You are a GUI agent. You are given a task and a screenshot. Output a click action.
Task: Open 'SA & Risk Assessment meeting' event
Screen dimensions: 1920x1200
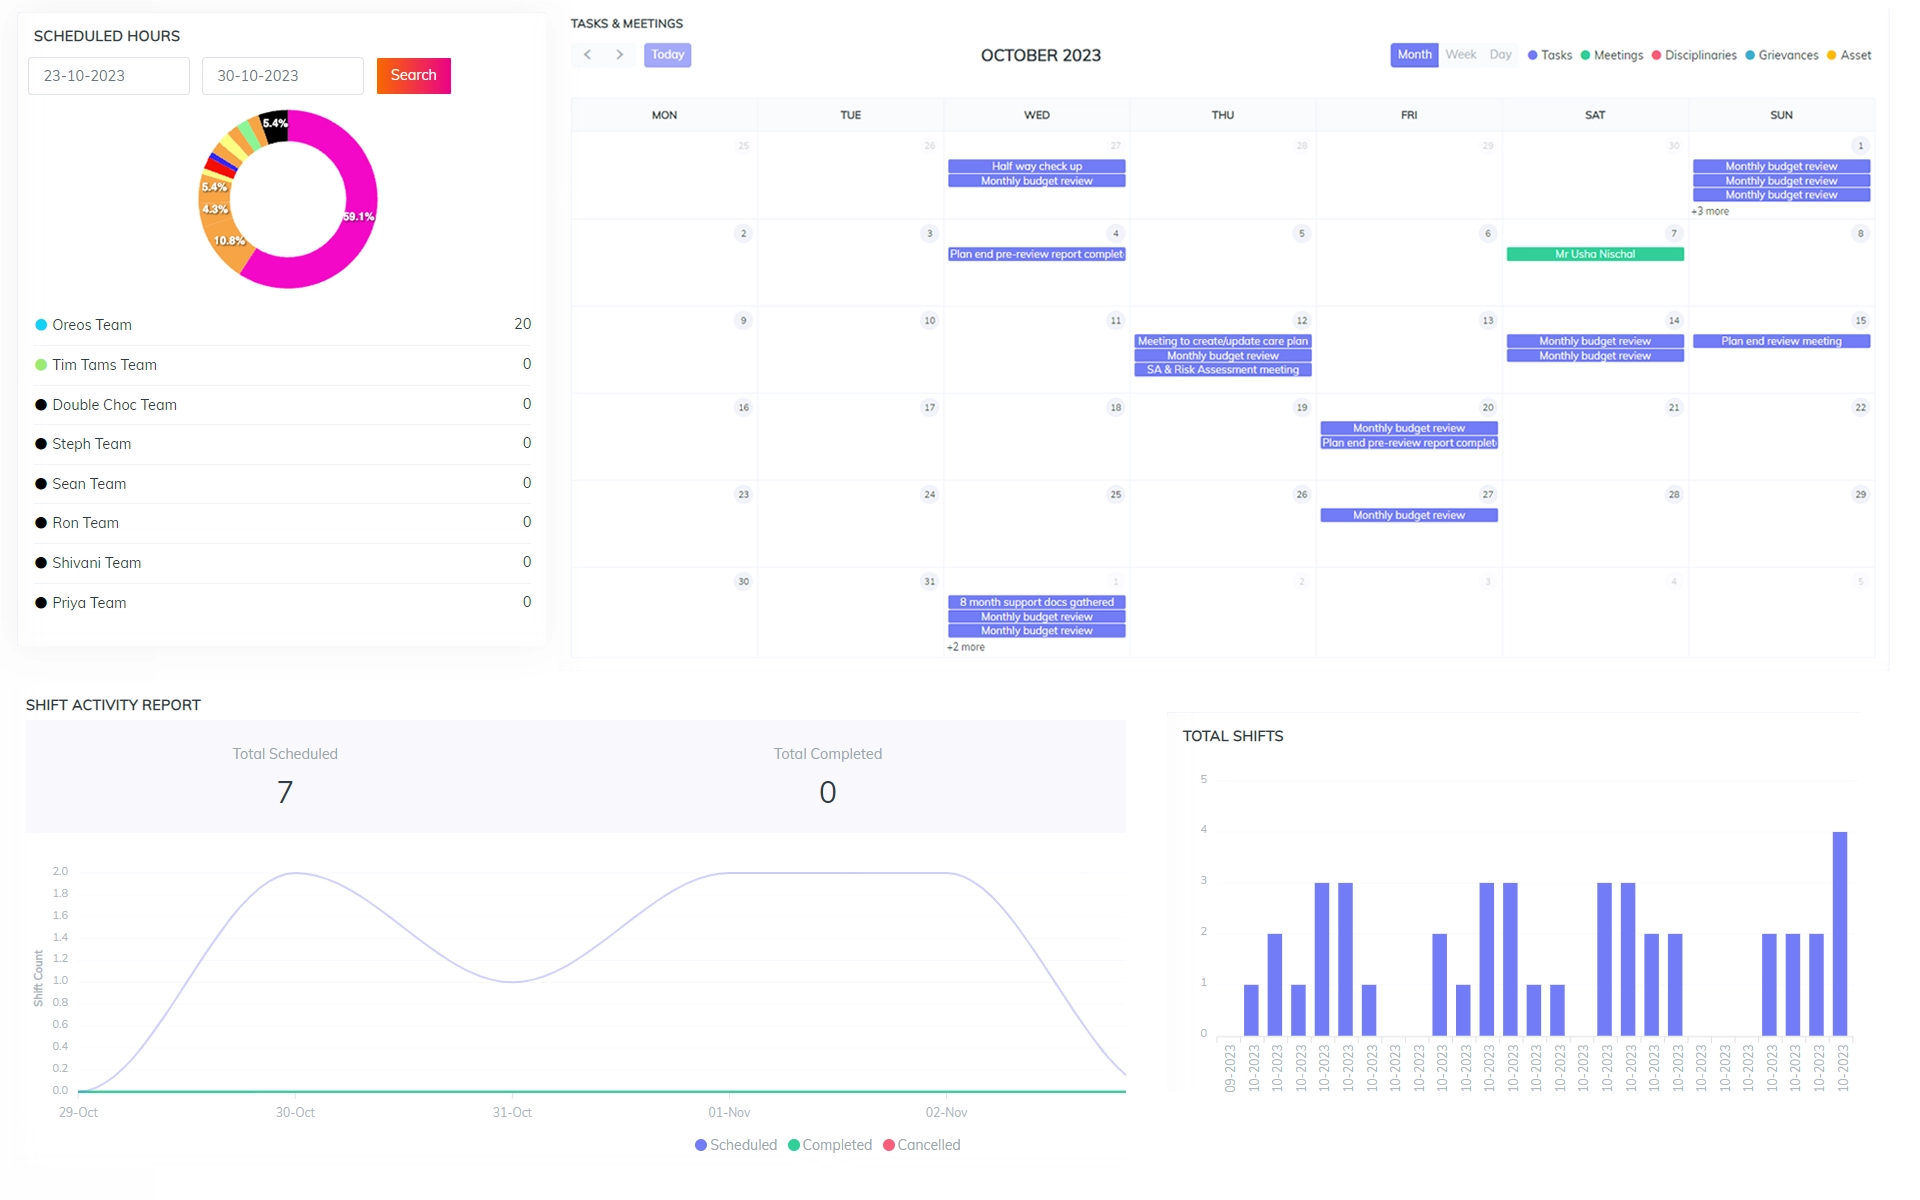(1223, 370)
